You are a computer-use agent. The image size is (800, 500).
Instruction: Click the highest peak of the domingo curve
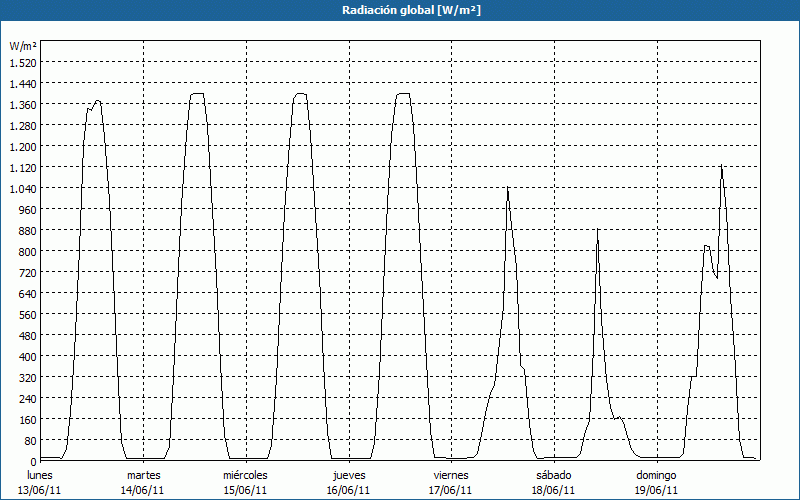click(721, 166)
